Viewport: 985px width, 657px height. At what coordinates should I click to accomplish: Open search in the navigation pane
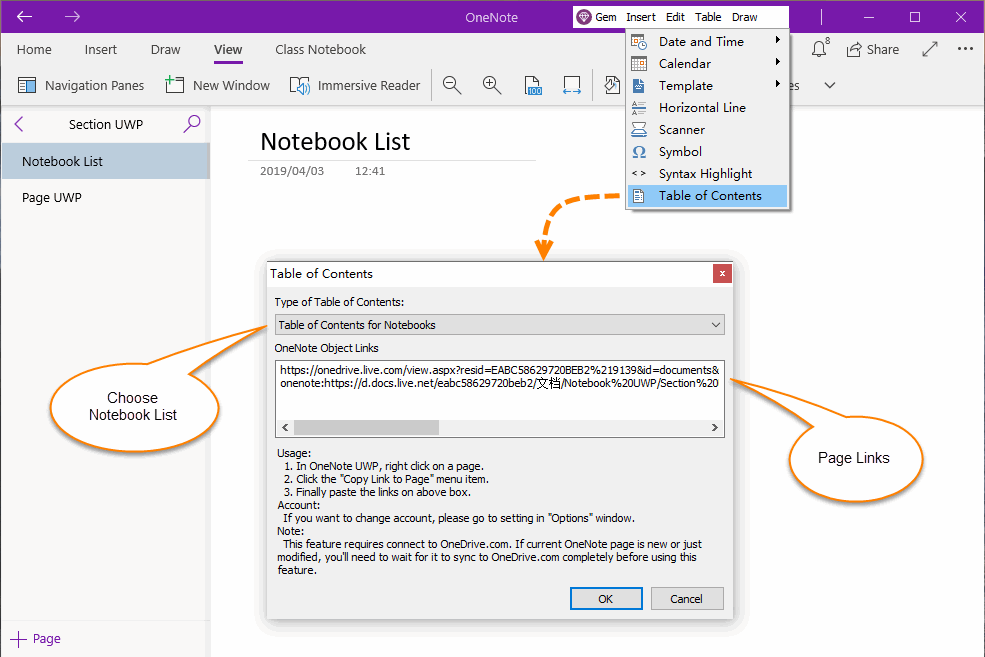(x=192, y=124)
